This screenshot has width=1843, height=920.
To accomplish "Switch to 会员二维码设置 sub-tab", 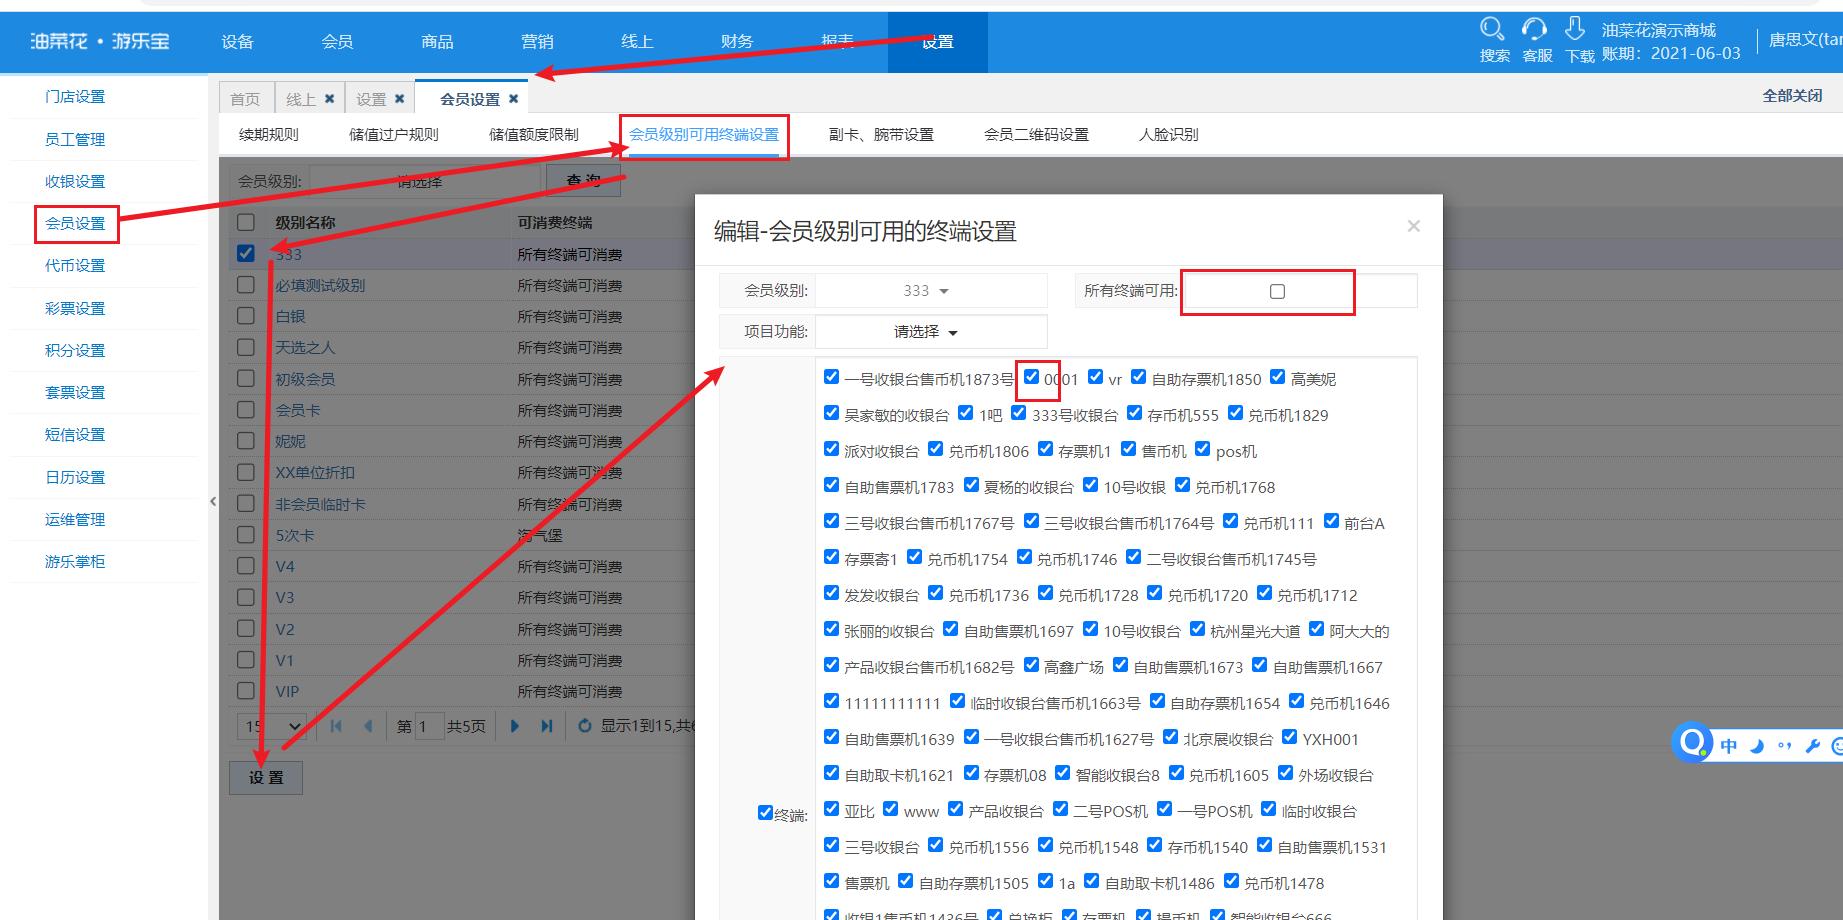I will (1036, 134).
